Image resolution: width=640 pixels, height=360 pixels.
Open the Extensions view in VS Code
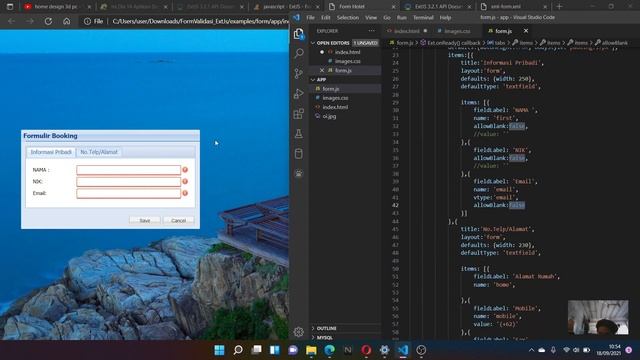299,113
